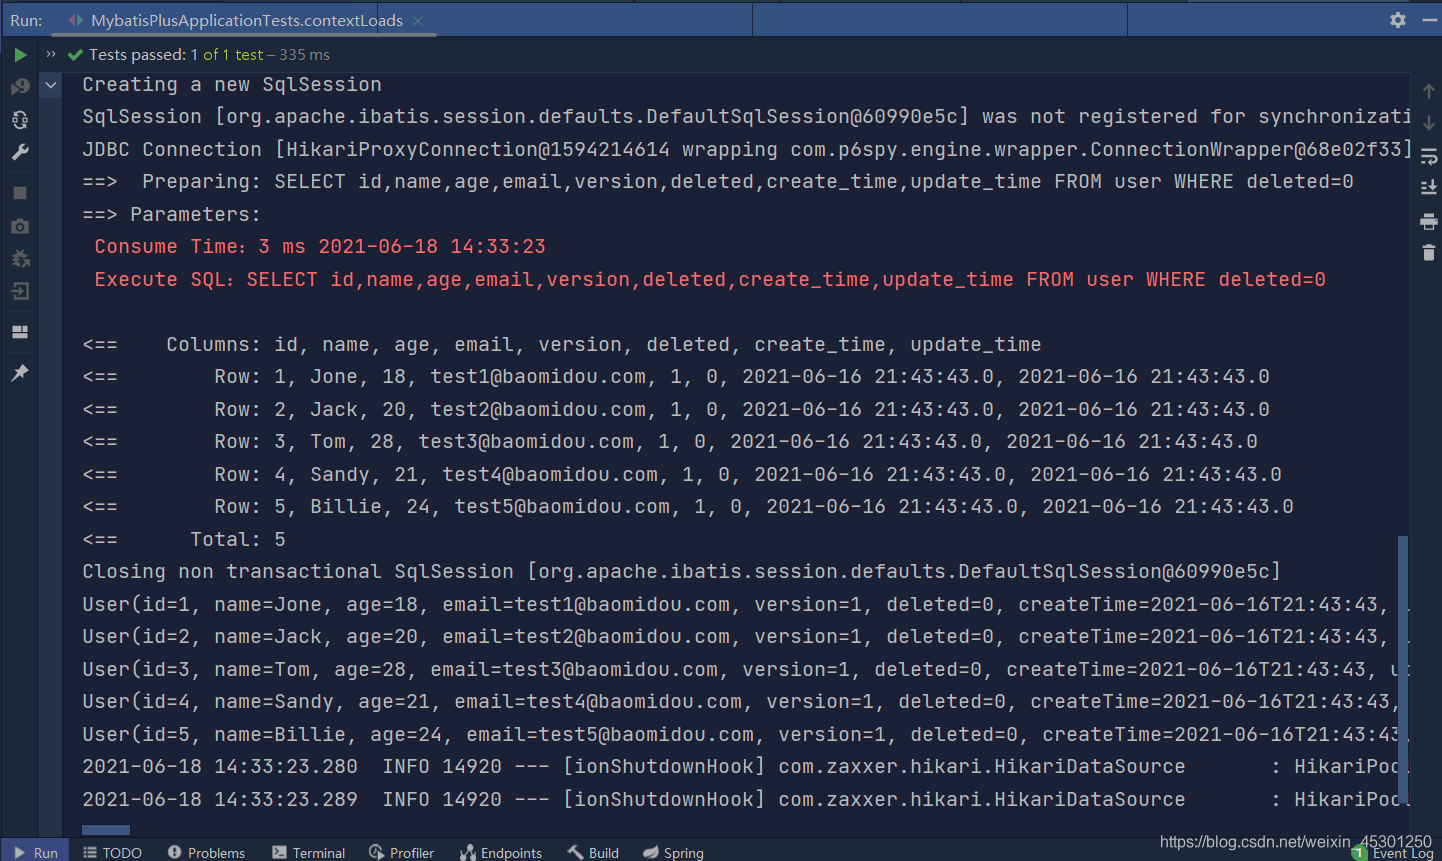1442x861 pixels.
Task: Click the up arrow stack trace icon
Action: point(1428,91)
